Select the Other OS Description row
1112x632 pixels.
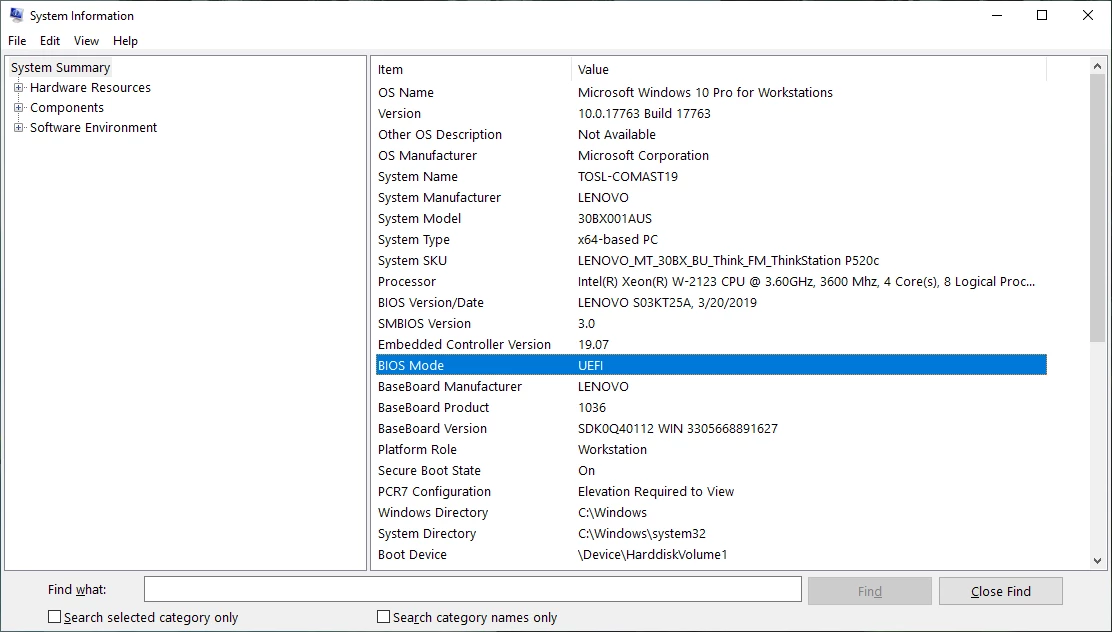709,135
